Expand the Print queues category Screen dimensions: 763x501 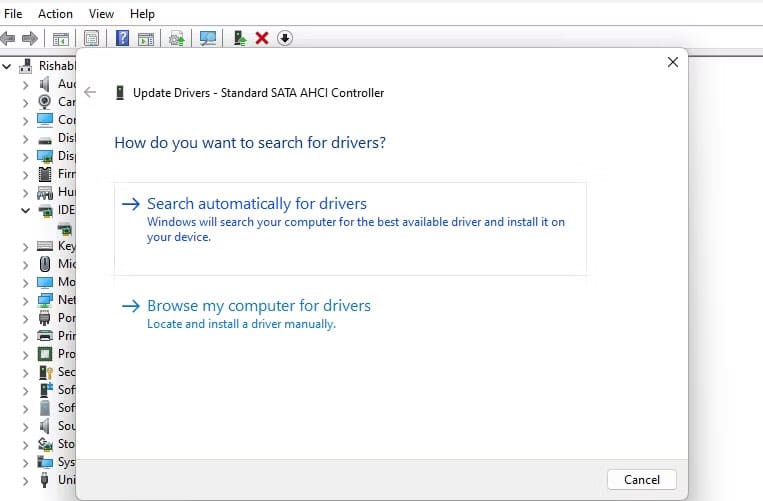coord(25,337)
